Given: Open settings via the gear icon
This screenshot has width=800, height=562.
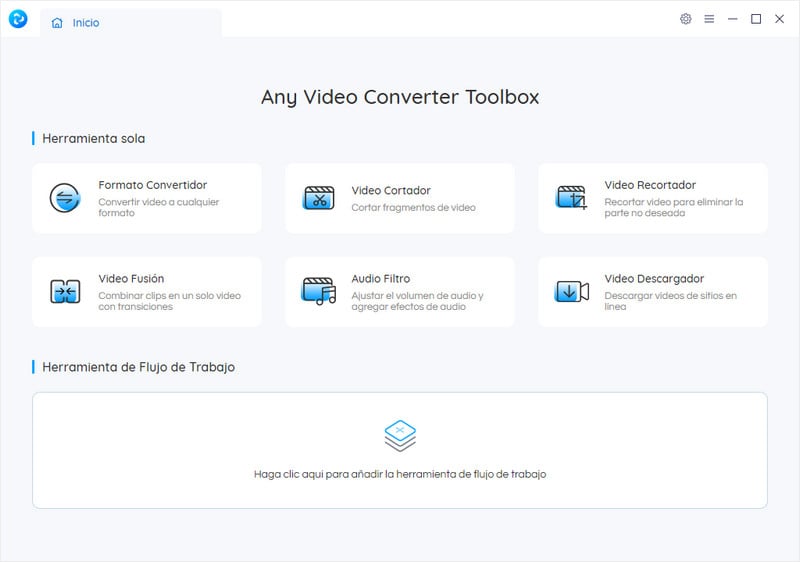Looking at the screenshot, I should tap(686, 19).
